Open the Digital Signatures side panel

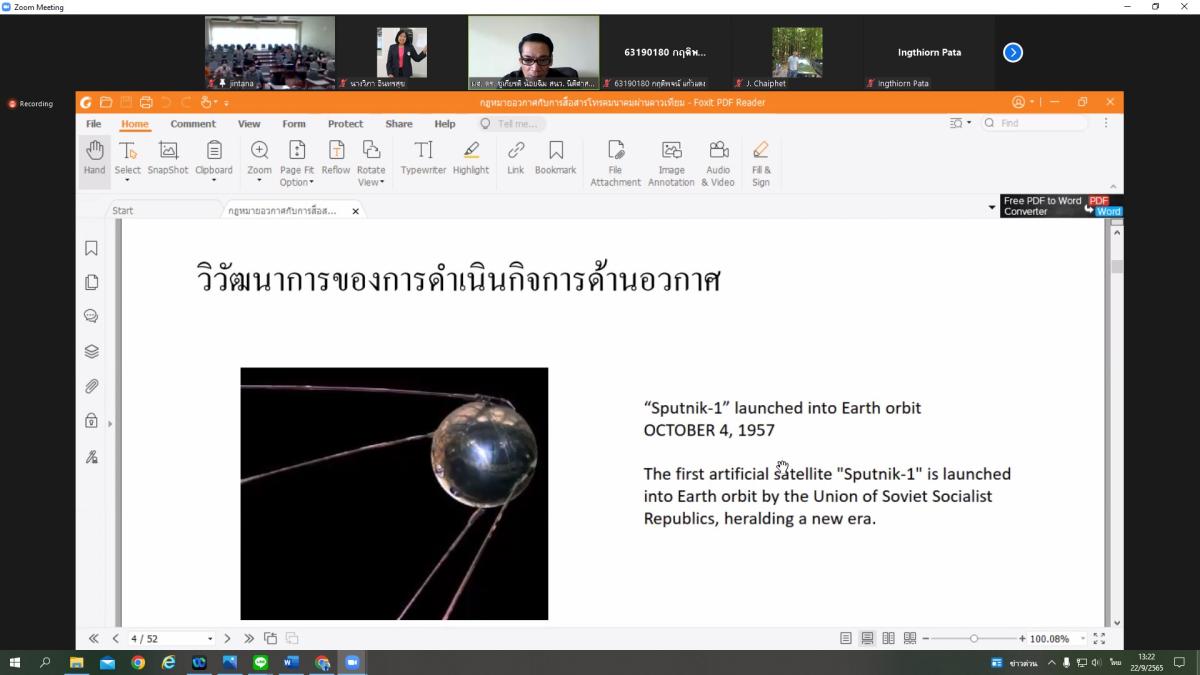coord(91,457)
